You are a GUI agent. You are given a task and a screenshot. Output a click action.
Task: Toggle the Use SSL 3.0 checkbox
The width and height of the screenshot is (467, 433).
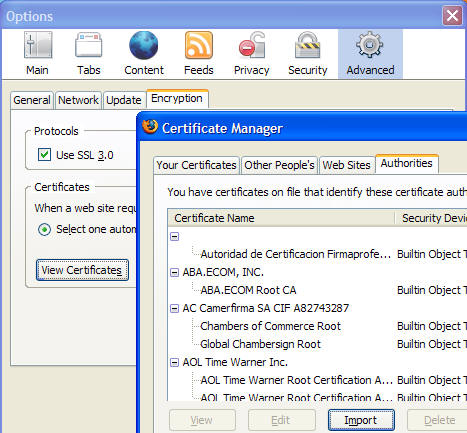coord(44,155)
